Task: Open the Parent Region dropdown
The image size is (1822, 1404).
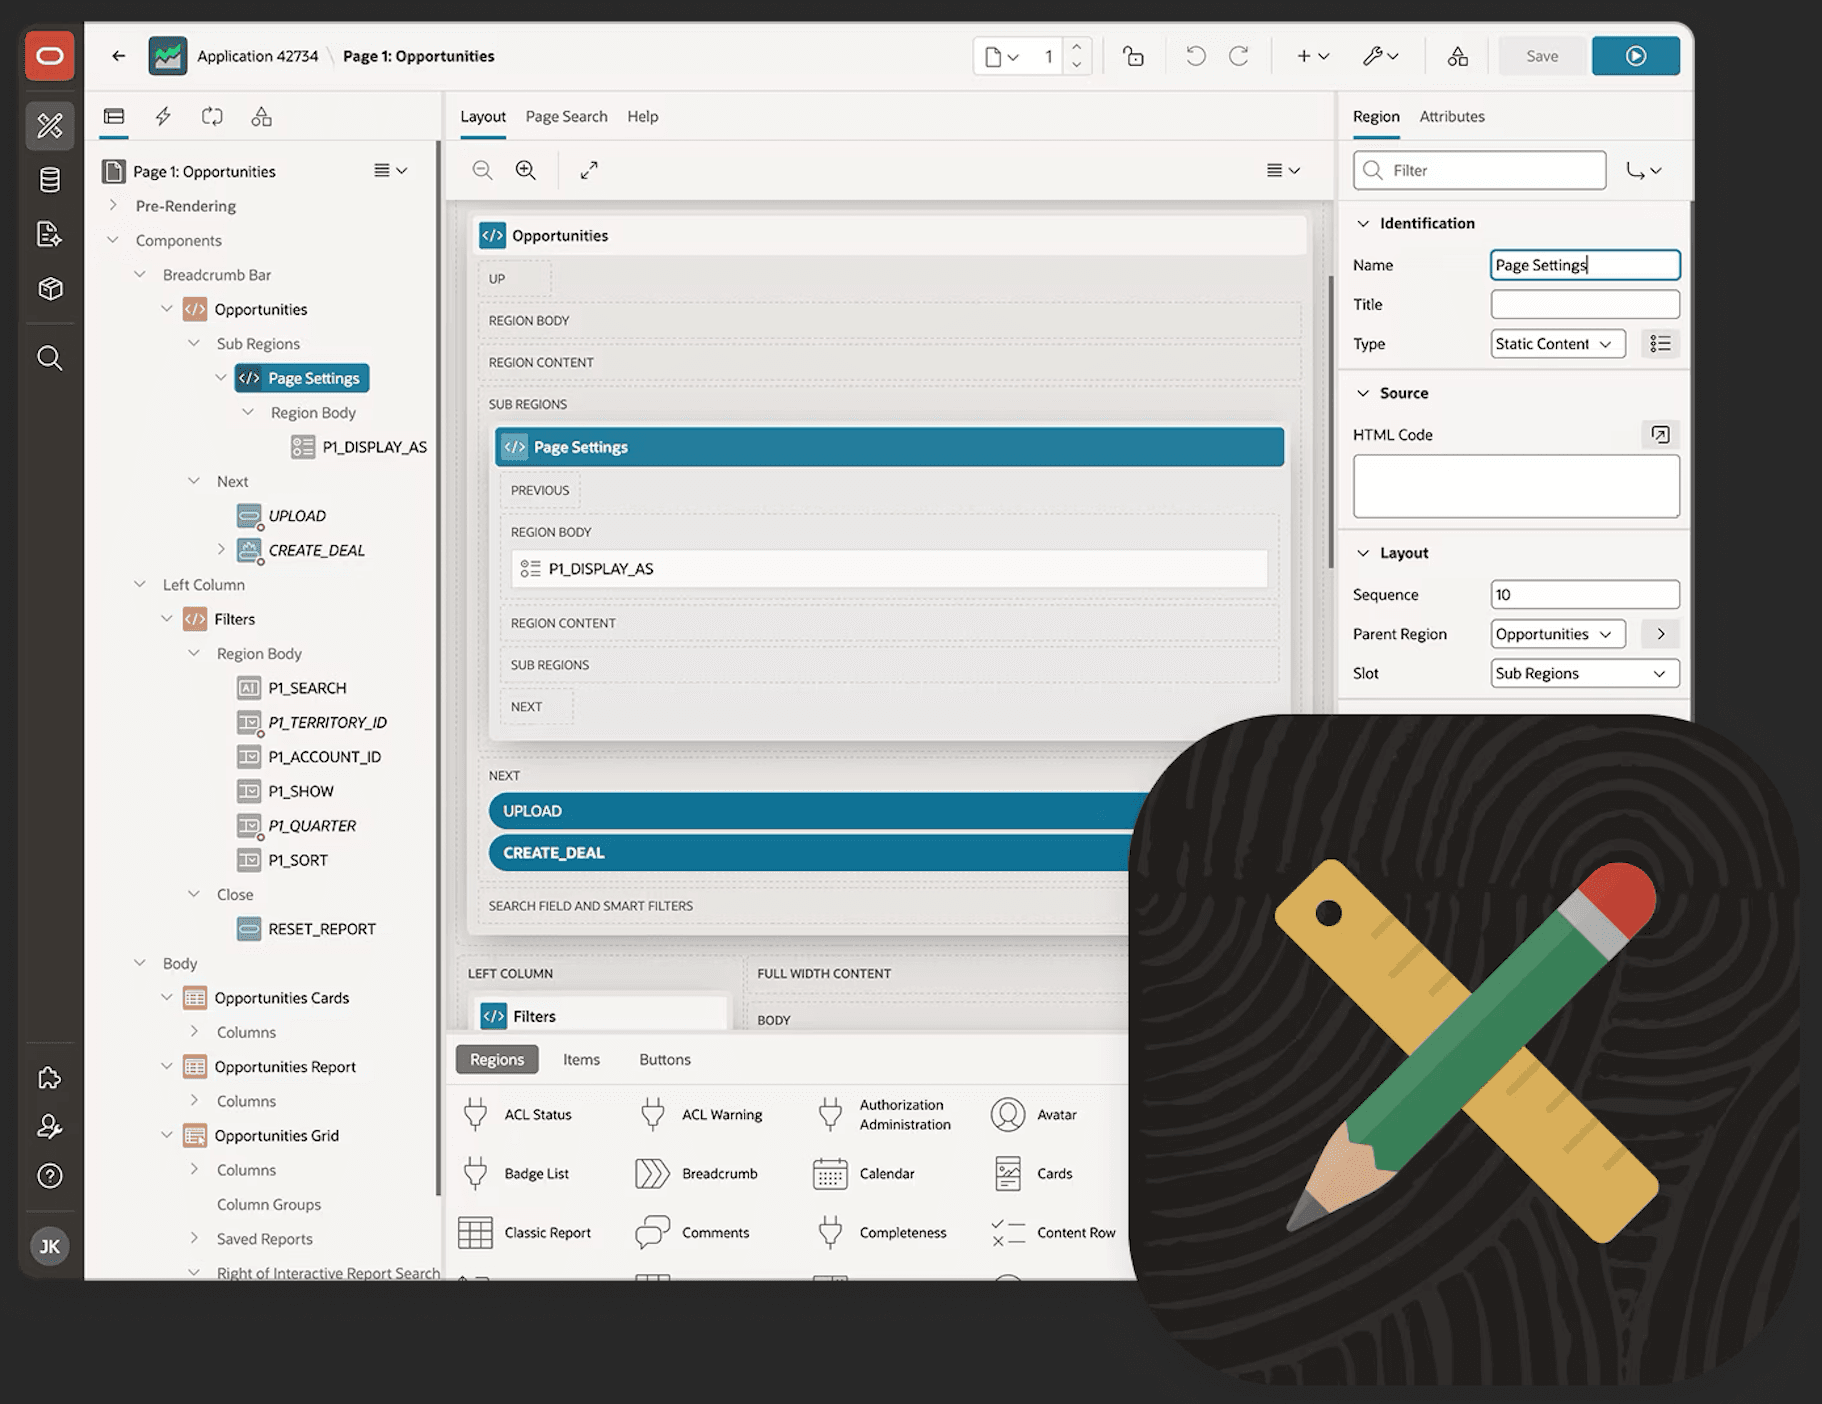Action: click(x=1557, y=634)
